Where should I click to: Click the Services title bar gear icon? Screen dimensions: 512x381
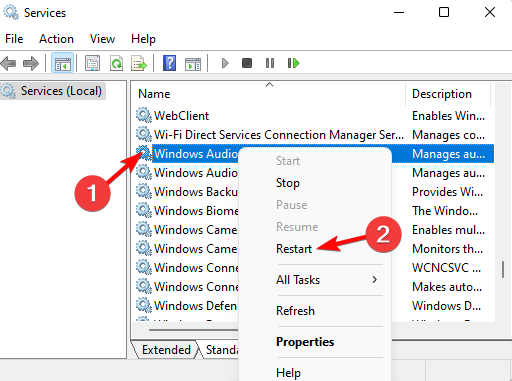tap(11, 13)
